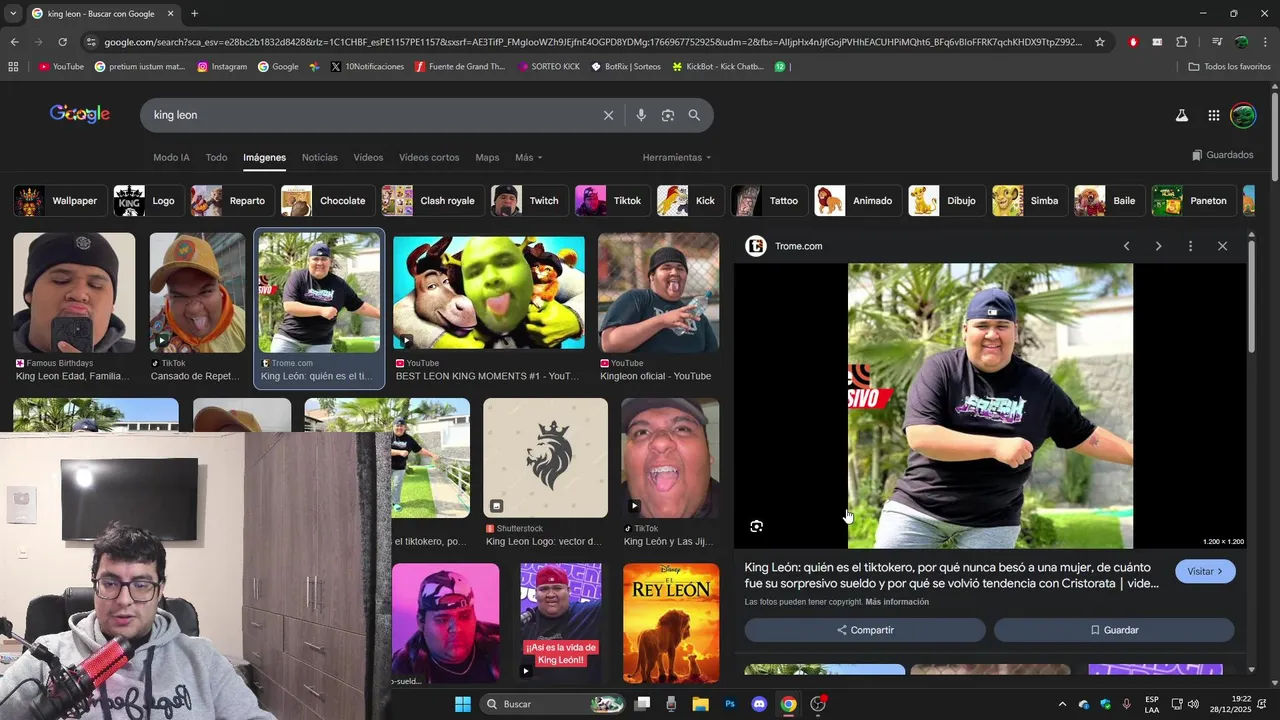The width and height of the screenshot is (1280, 720).
Task: Open SORTEO KICK bookmark
Action: pos(549,67)
